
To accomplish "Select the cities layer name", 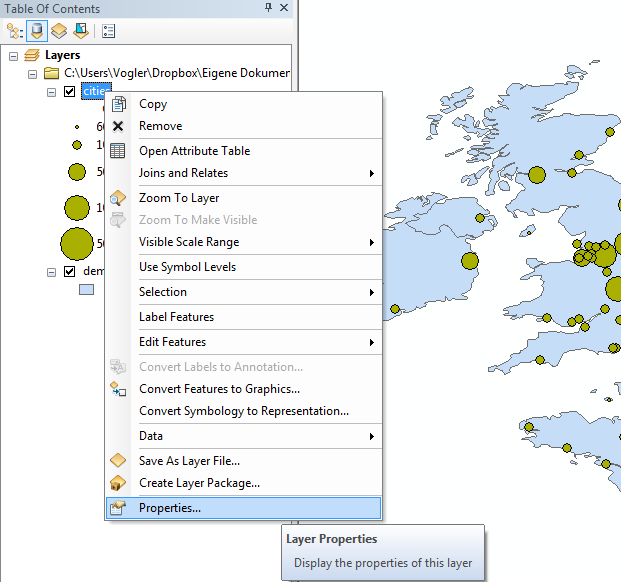I will [x=96, y=91].
